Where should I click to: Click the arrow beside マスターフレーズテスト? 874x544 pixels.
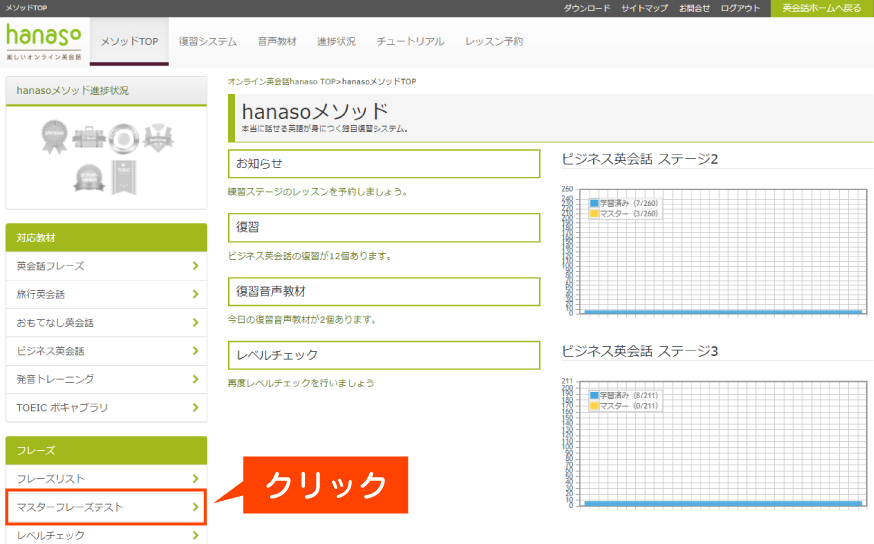[195, 507]
